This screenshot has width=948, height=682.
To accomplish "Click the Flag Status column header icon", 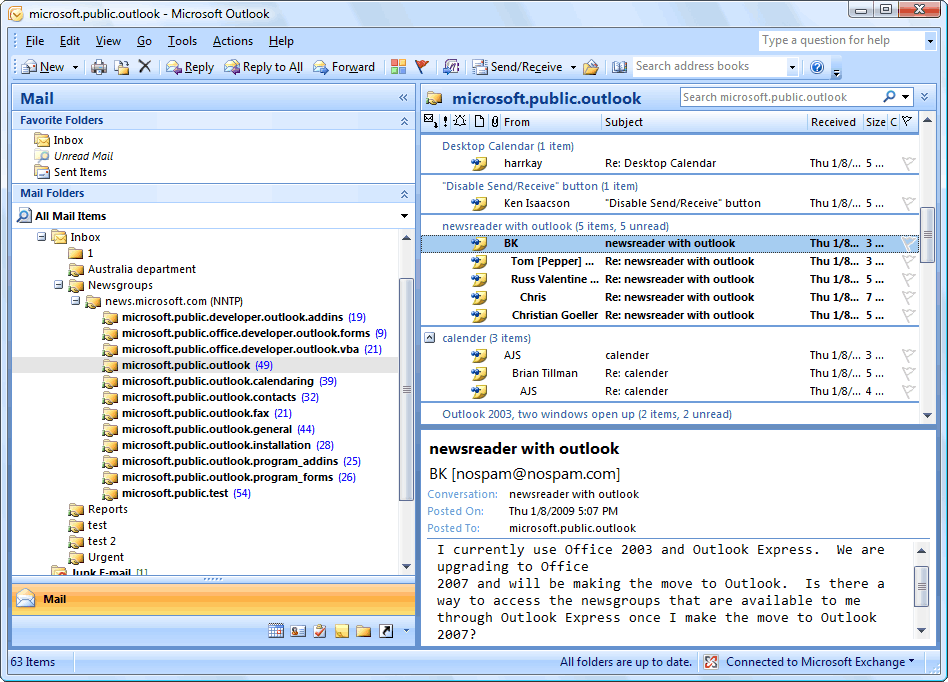I will [x=907, y=122].
